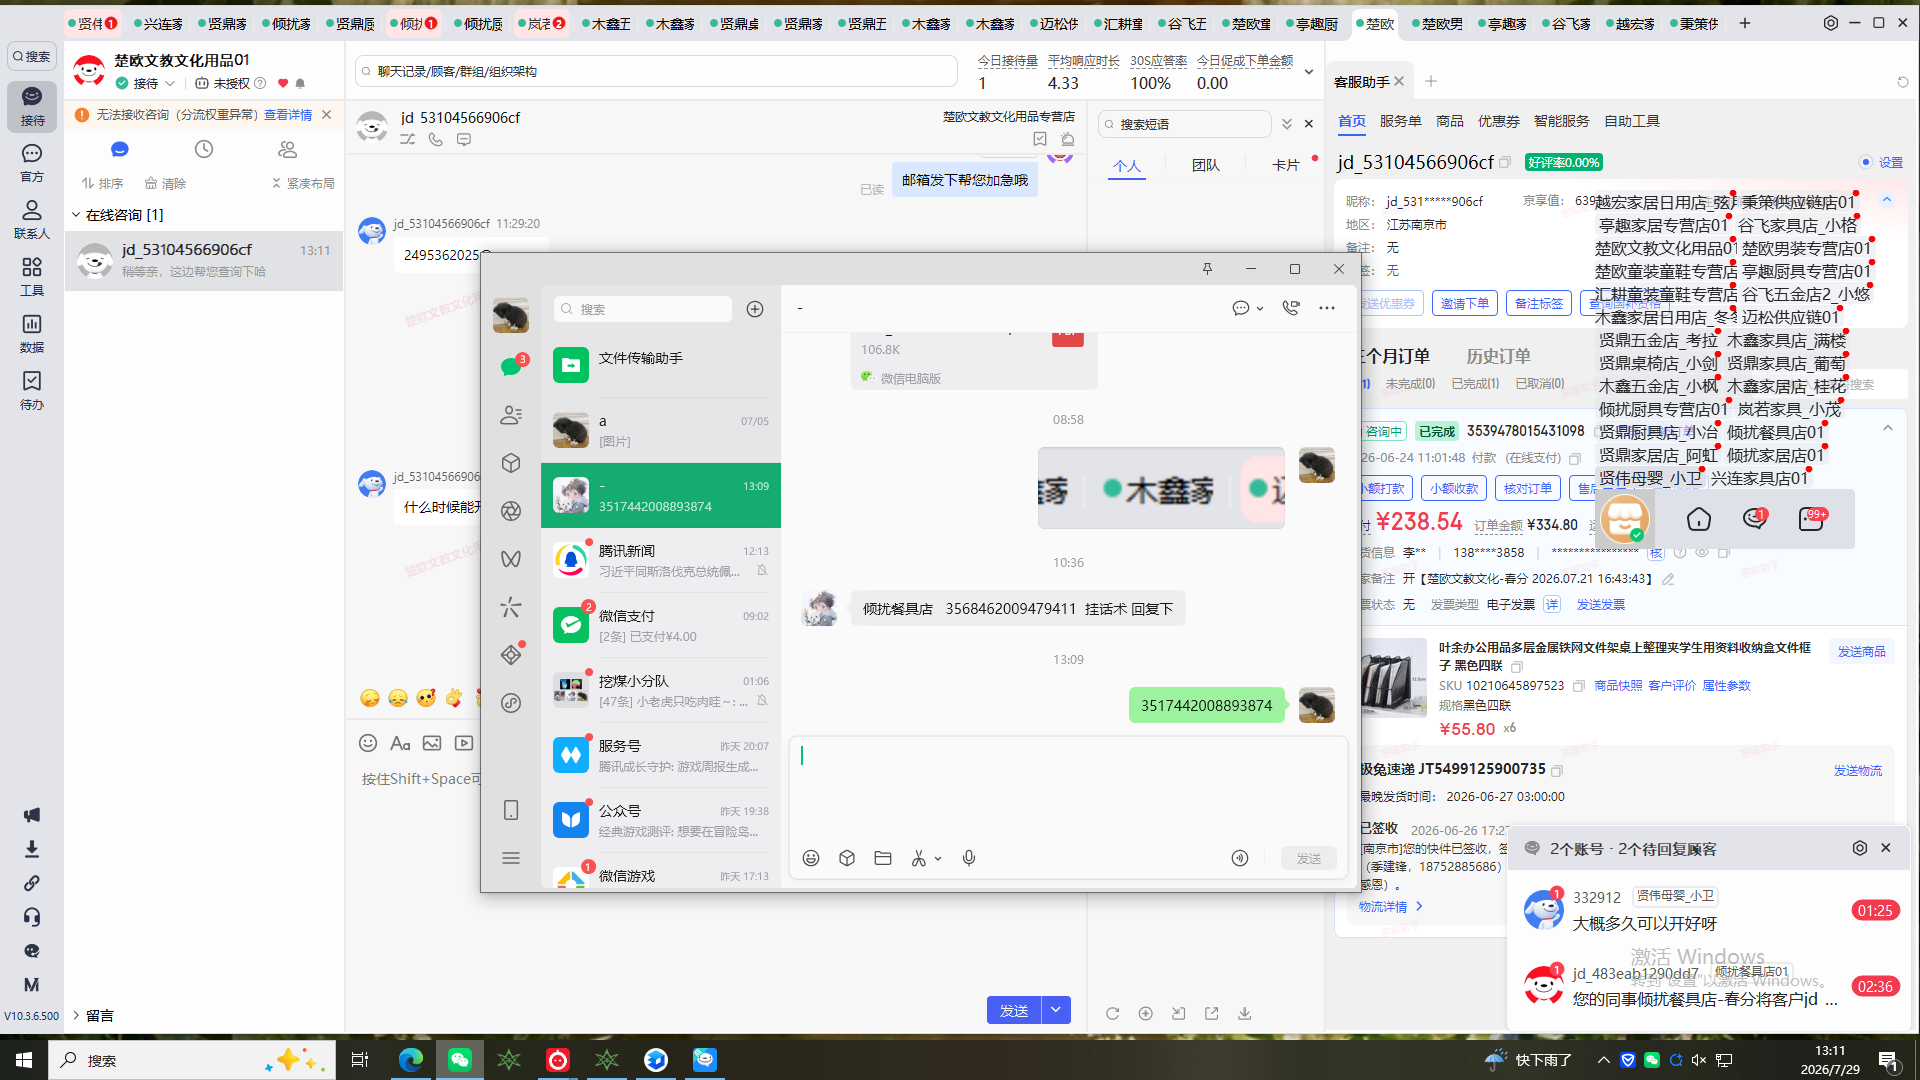Collapse the 在线咨询 [1] group

coord(76,215)
